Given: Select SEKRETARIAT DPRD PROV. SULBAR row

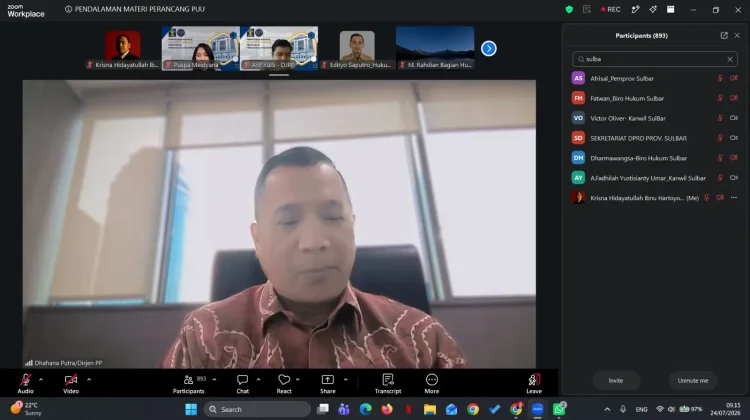Looking at the screenshot, I should pos(655,138).
